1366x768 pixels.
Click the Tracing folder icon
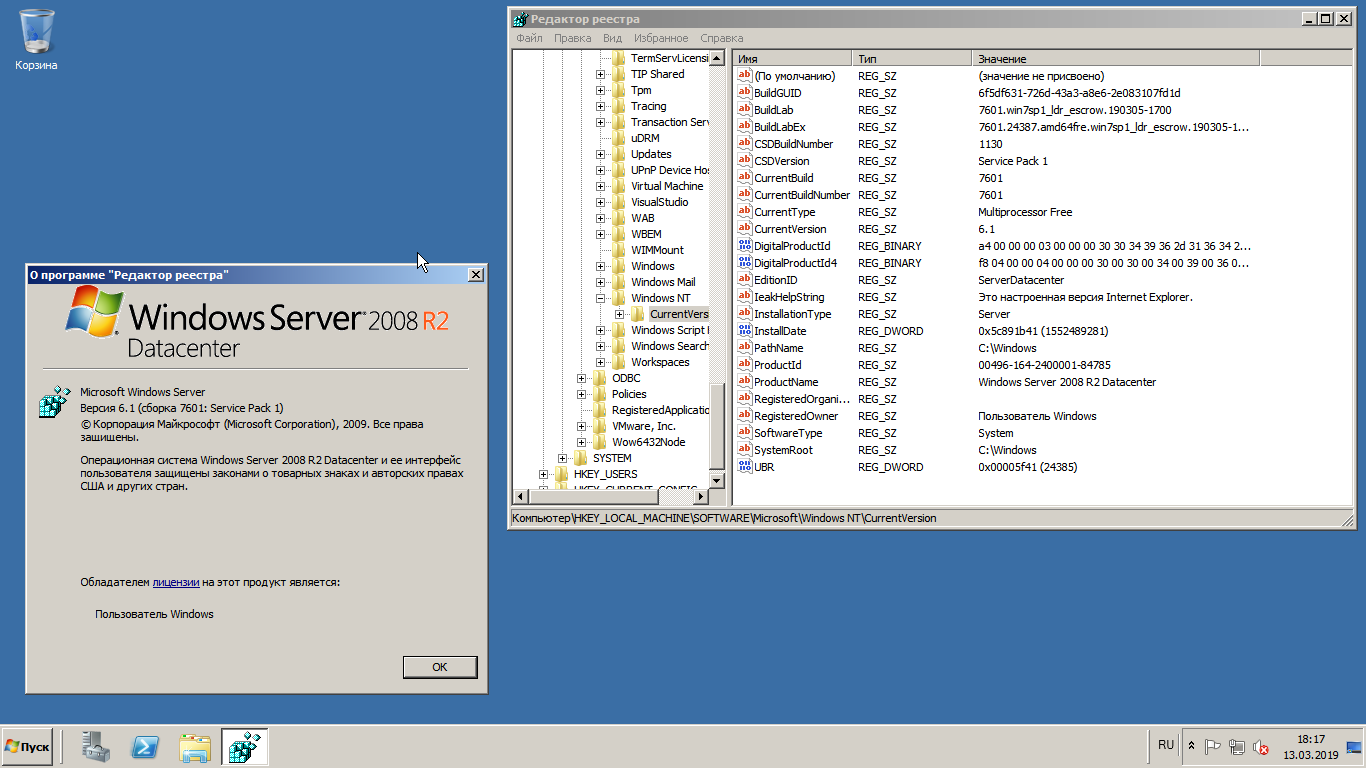pyautogui.click(x=619, y=106)
